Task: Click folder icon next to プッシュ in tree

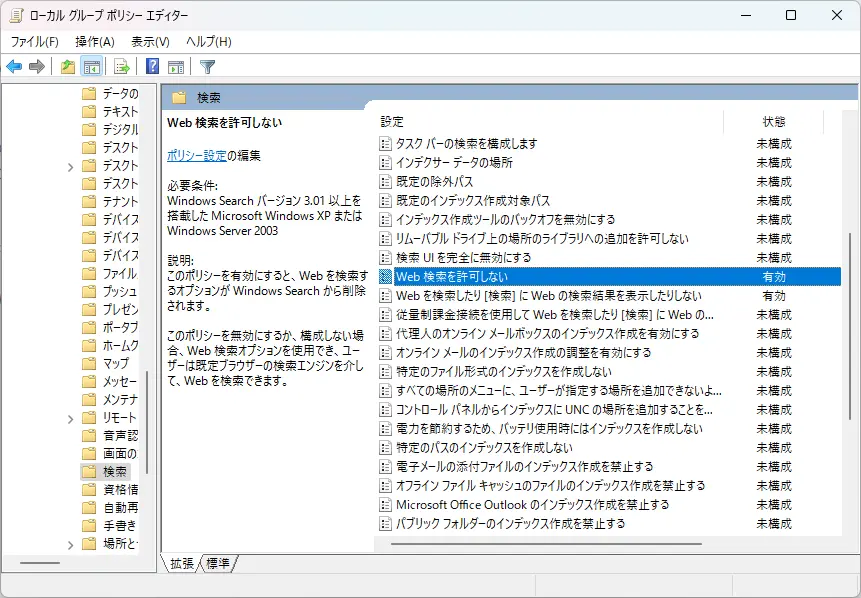Action: tap(89, 291)
